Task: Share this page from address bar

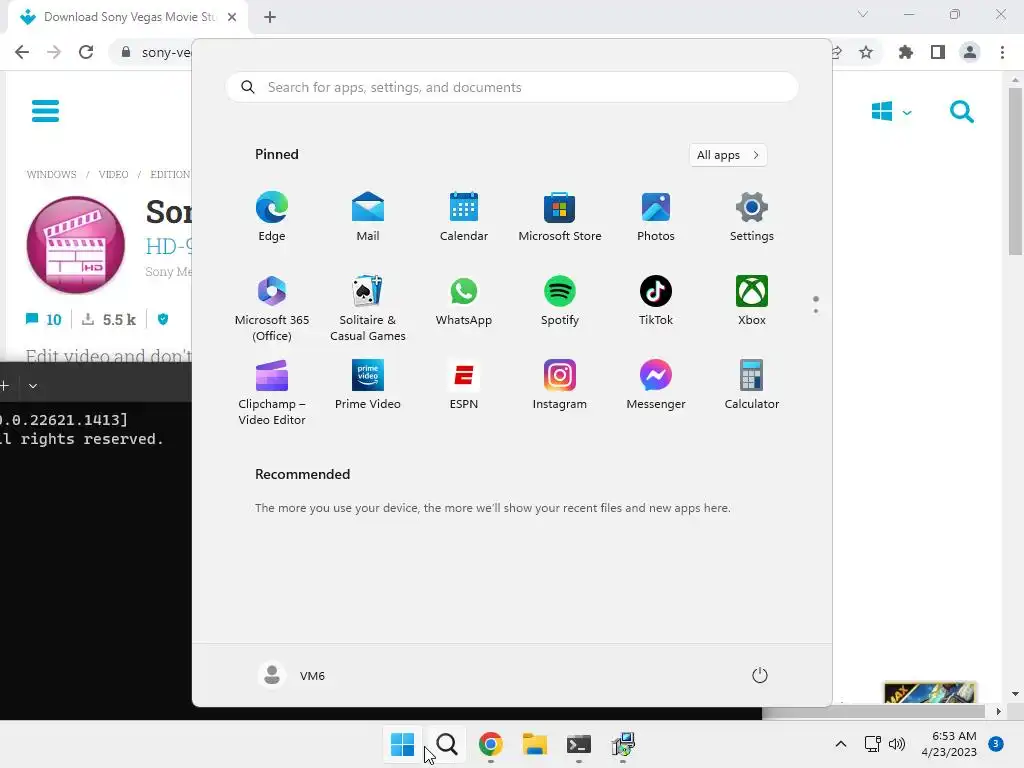Action: (837, 52)
